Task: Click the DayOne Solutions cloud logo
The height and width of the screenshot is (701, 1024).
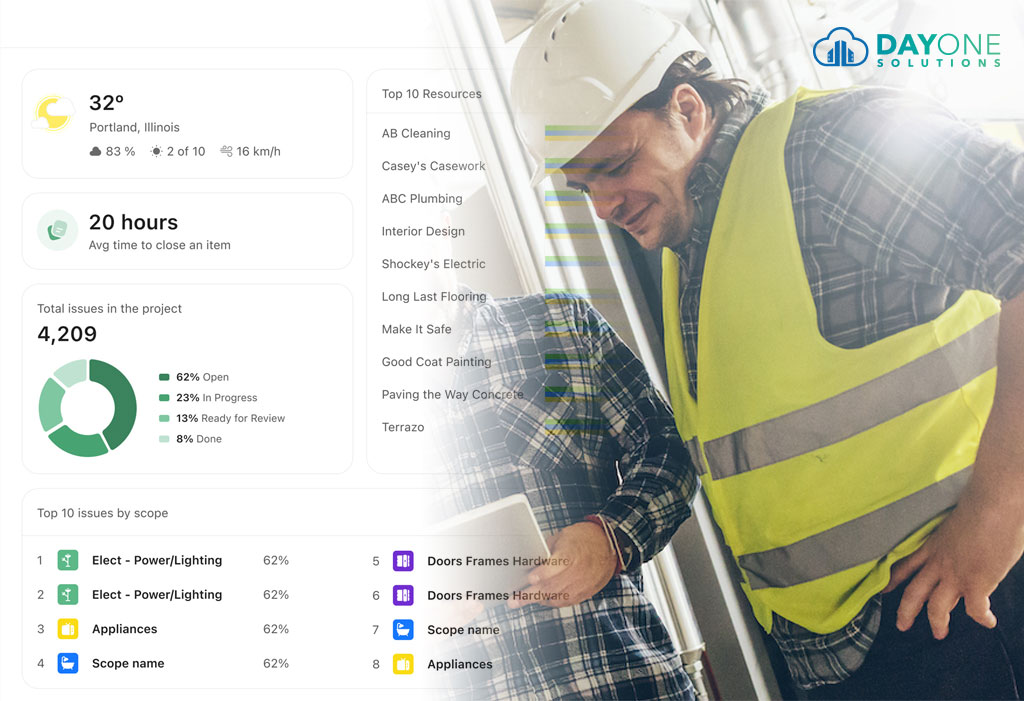Action: 840,47
